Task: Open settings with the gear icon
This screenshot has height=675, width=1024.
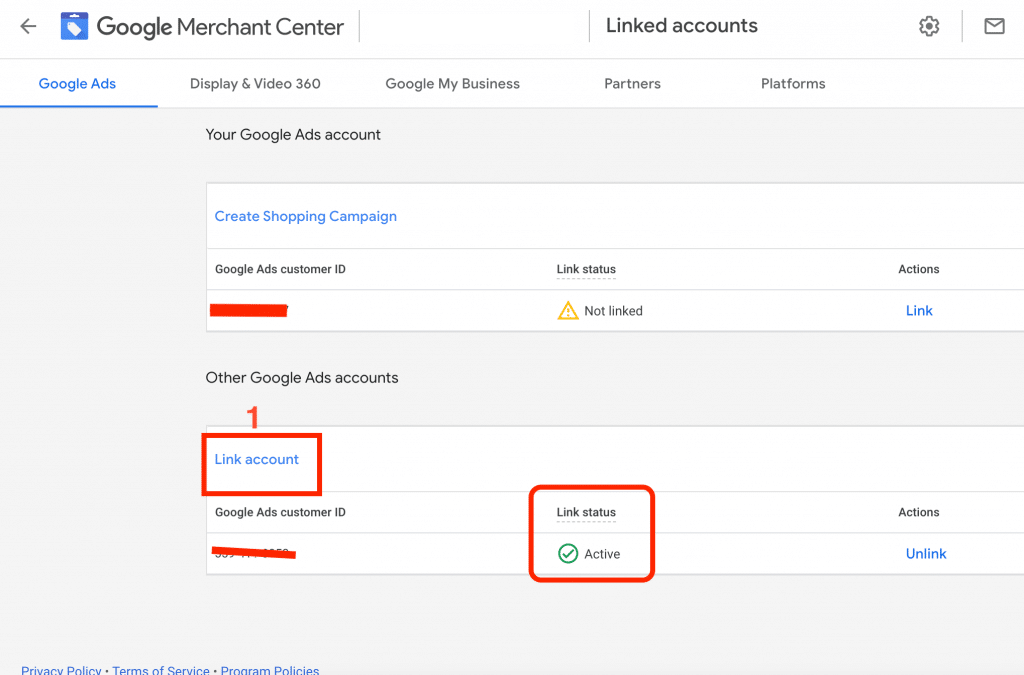Action: point(929,26)
